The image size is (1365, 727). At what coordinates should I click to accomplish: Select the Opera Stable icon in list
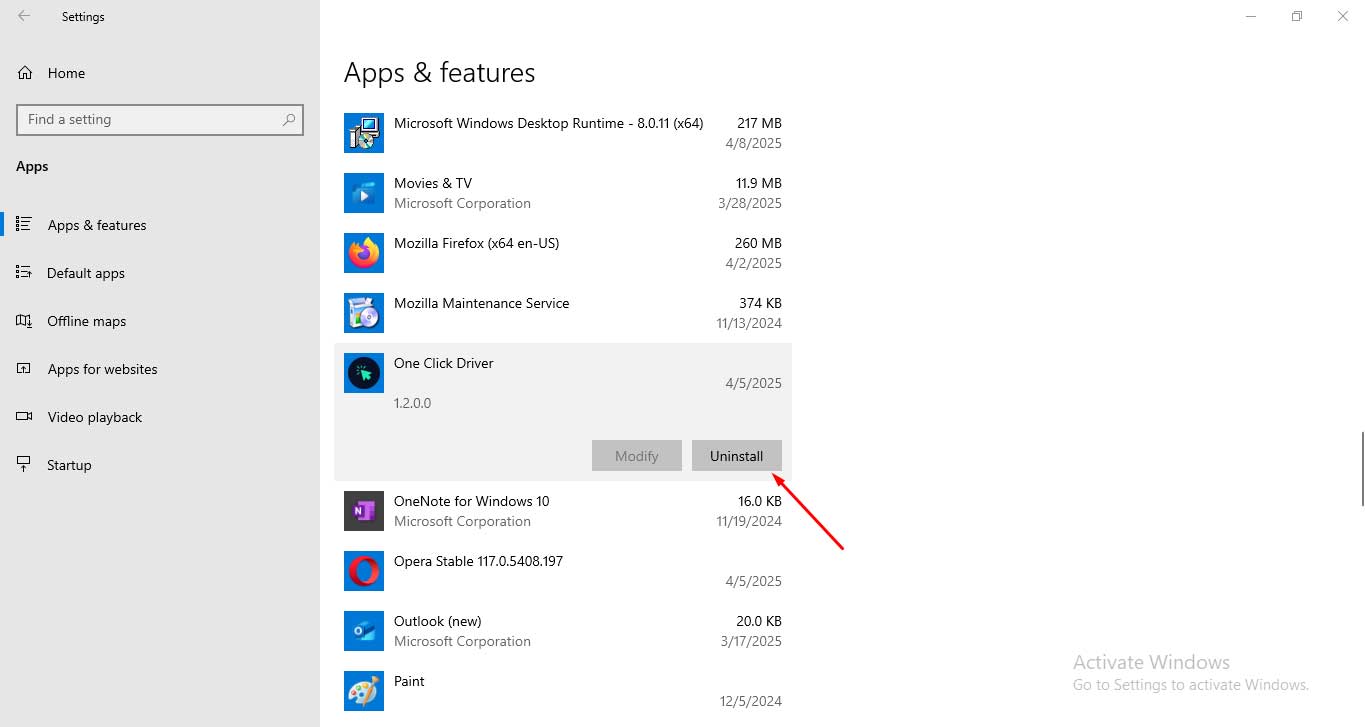click(x=364, y=571)
